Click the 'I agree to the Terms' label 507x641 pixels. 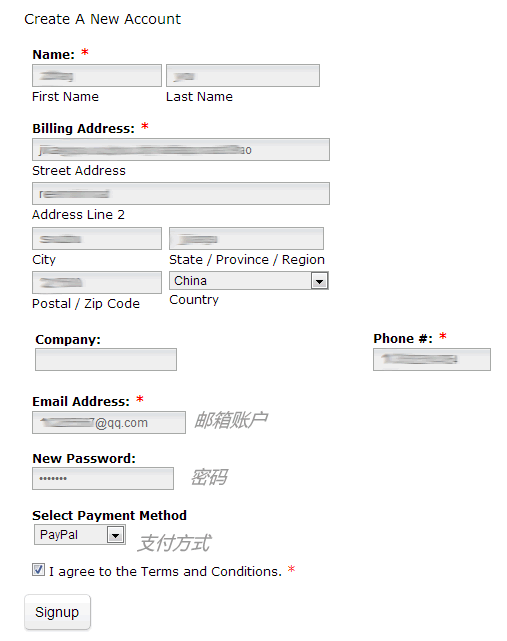pyautogui.click(x=165, y=572)
